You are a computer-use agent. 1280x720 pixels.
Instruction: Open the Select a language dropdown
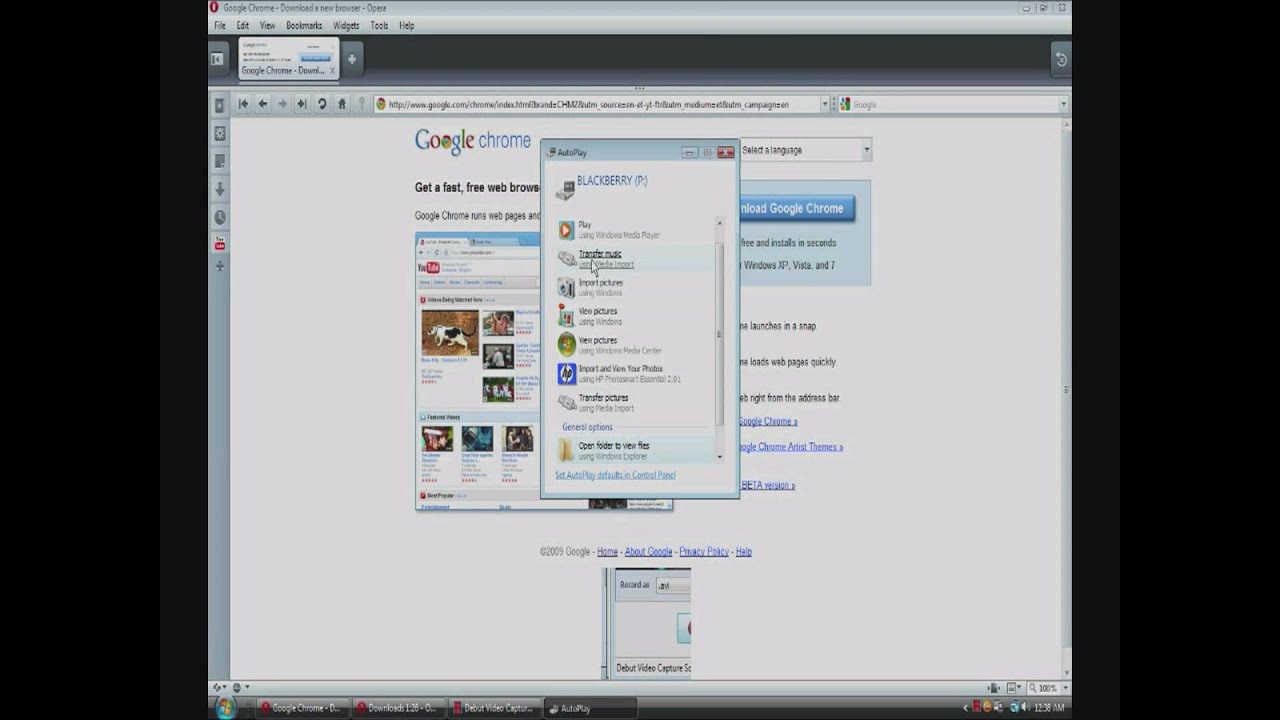(x=805, y=150)
